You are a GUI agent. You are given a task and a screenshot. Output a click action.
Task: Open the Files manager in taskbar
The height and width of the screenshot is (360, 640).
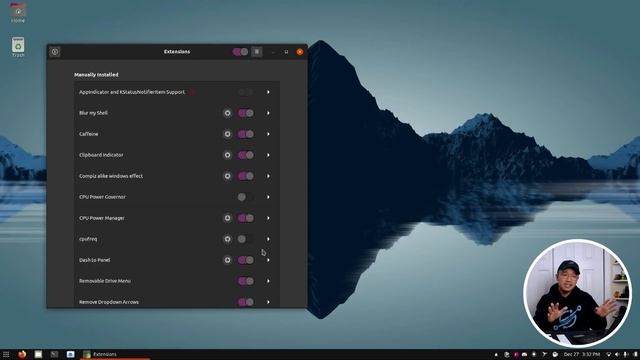coord(38,354)
